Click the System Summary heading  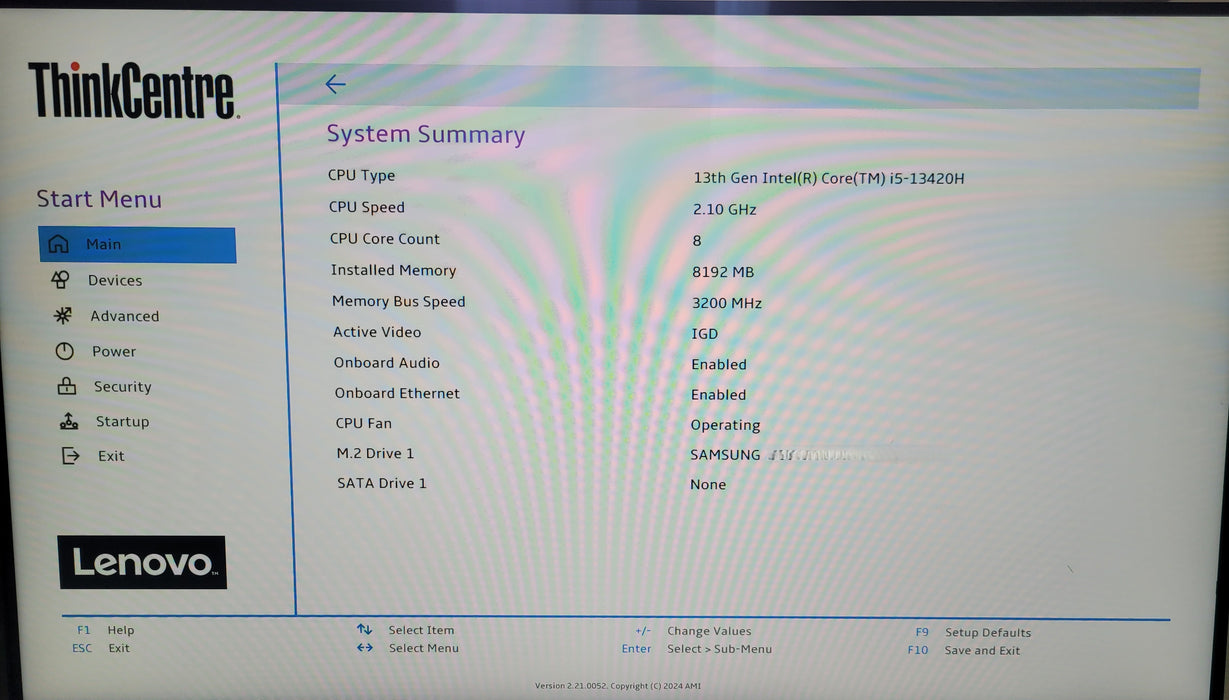pos(426,135)
